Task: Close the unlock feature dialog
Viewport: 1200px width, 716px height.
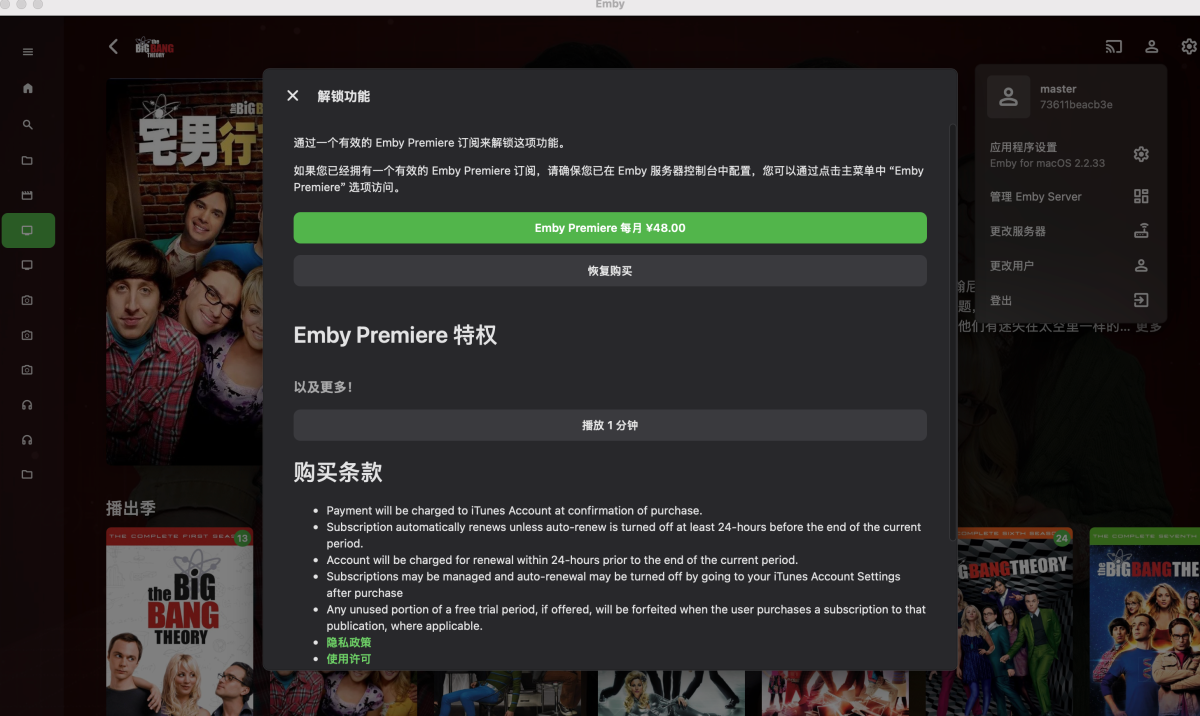Action: click(x=293, y=96)
